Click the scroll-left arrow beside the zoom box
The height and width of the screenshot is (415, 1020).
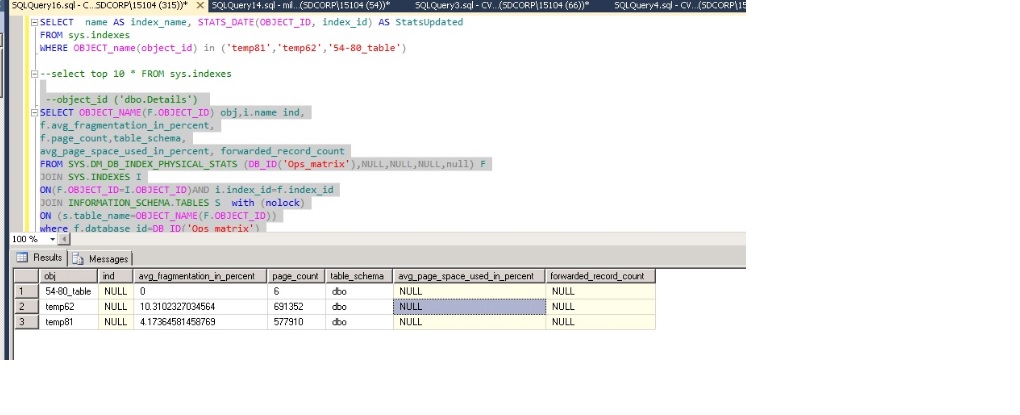click(64, 239)
